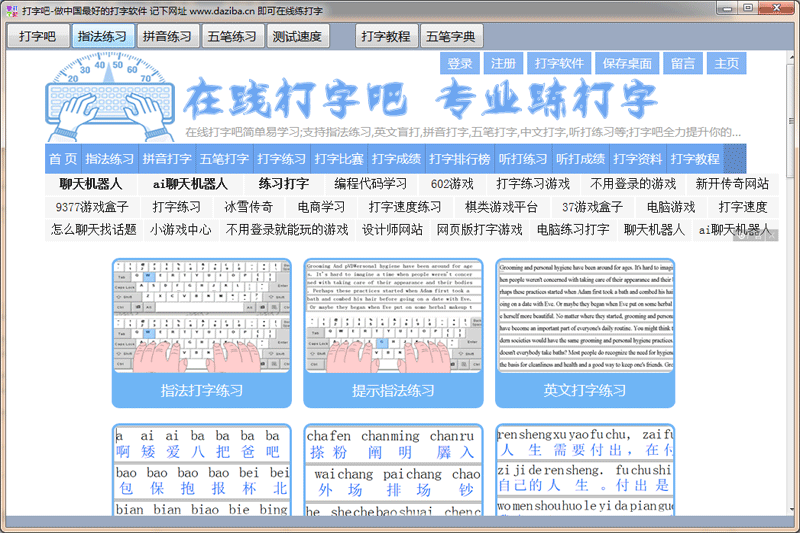Open the 留言 page
Screen dimensions: 800x533
click(683, 63)
